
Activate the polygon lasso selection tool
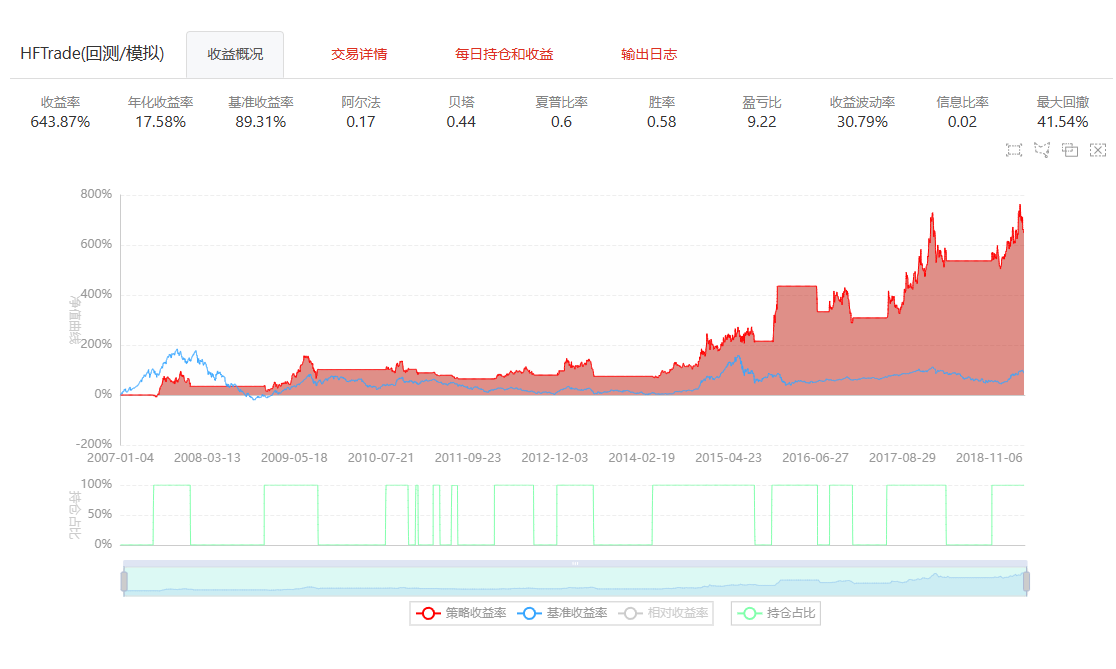[x=1042, y=150]
